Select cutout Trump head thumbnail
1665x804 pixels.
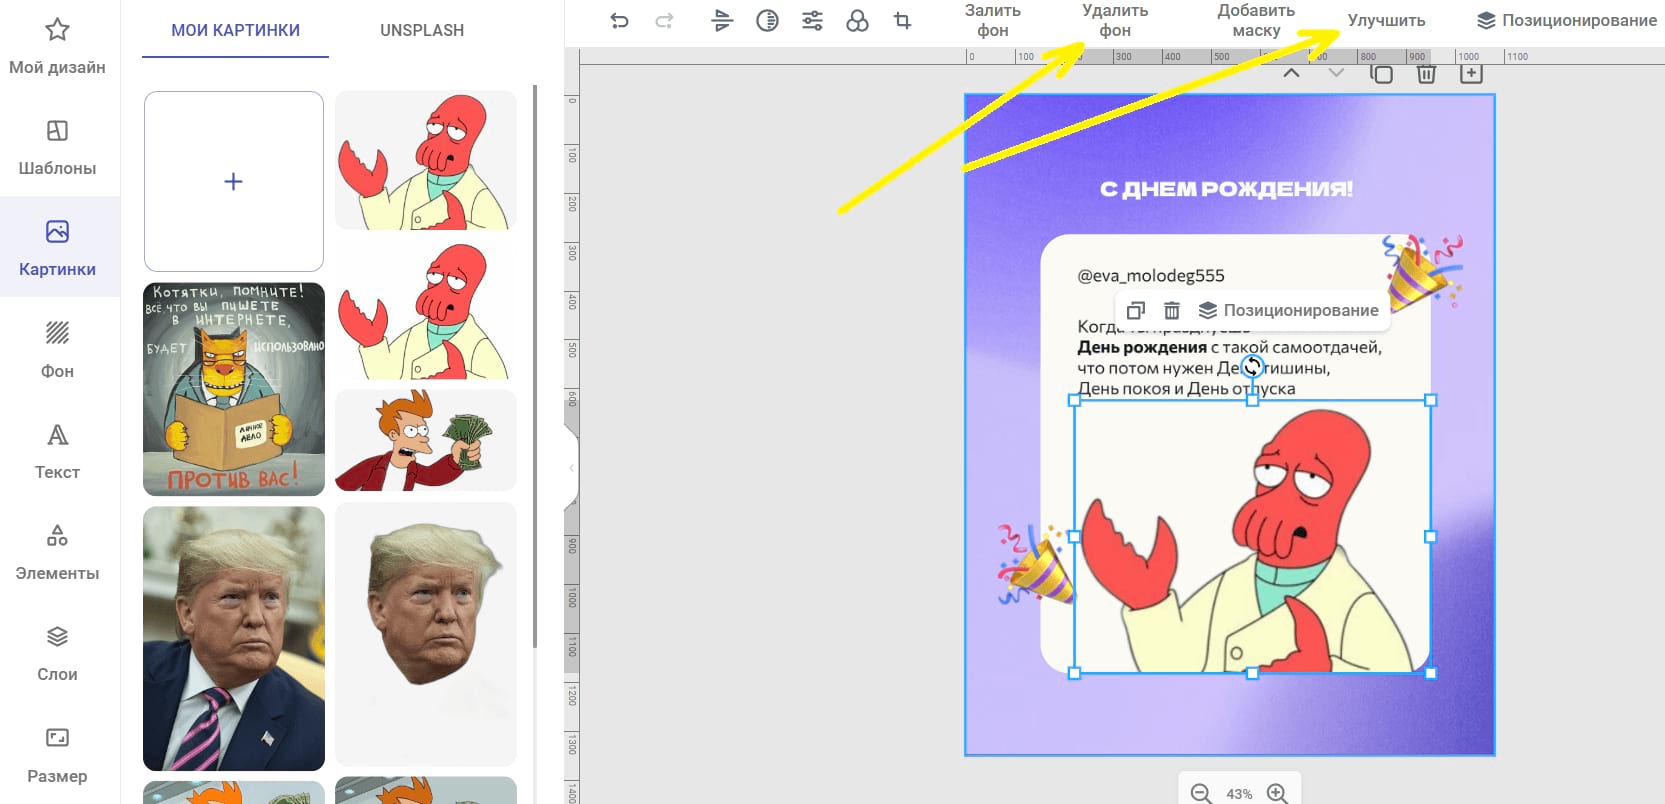(x=426, y=634)
